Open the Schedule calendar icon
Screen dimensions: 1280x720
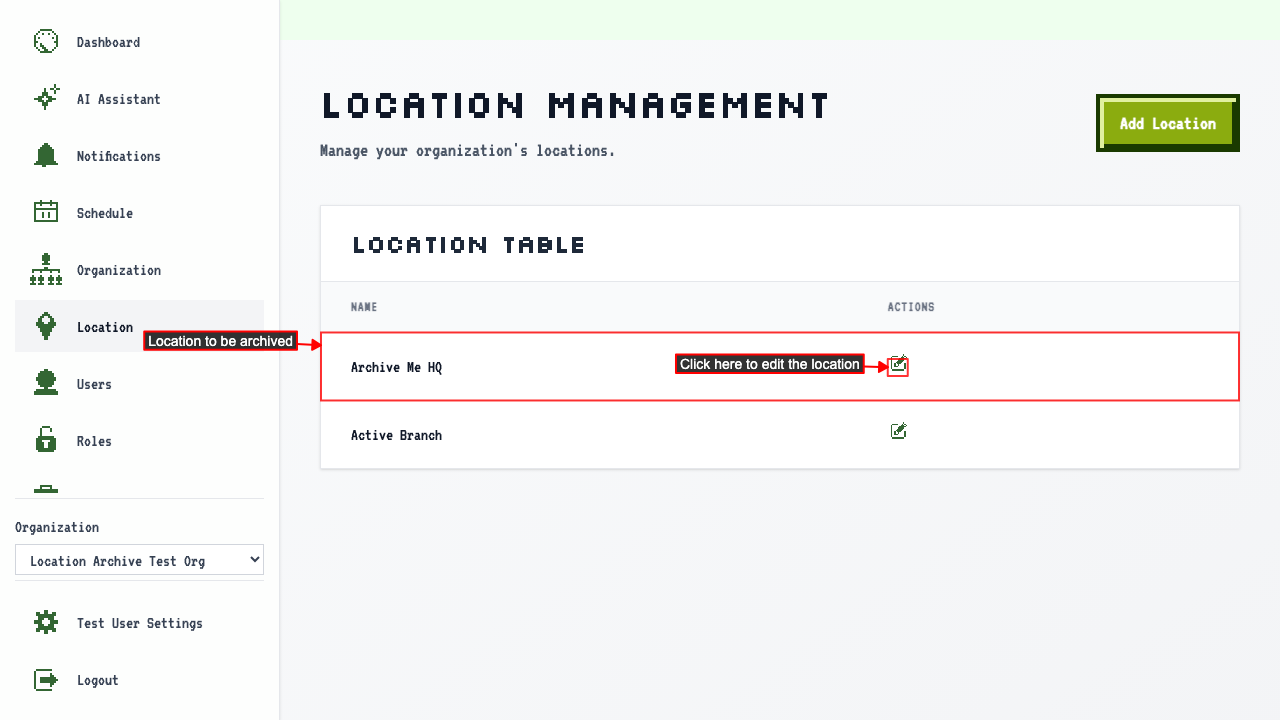tap(46, 212)
